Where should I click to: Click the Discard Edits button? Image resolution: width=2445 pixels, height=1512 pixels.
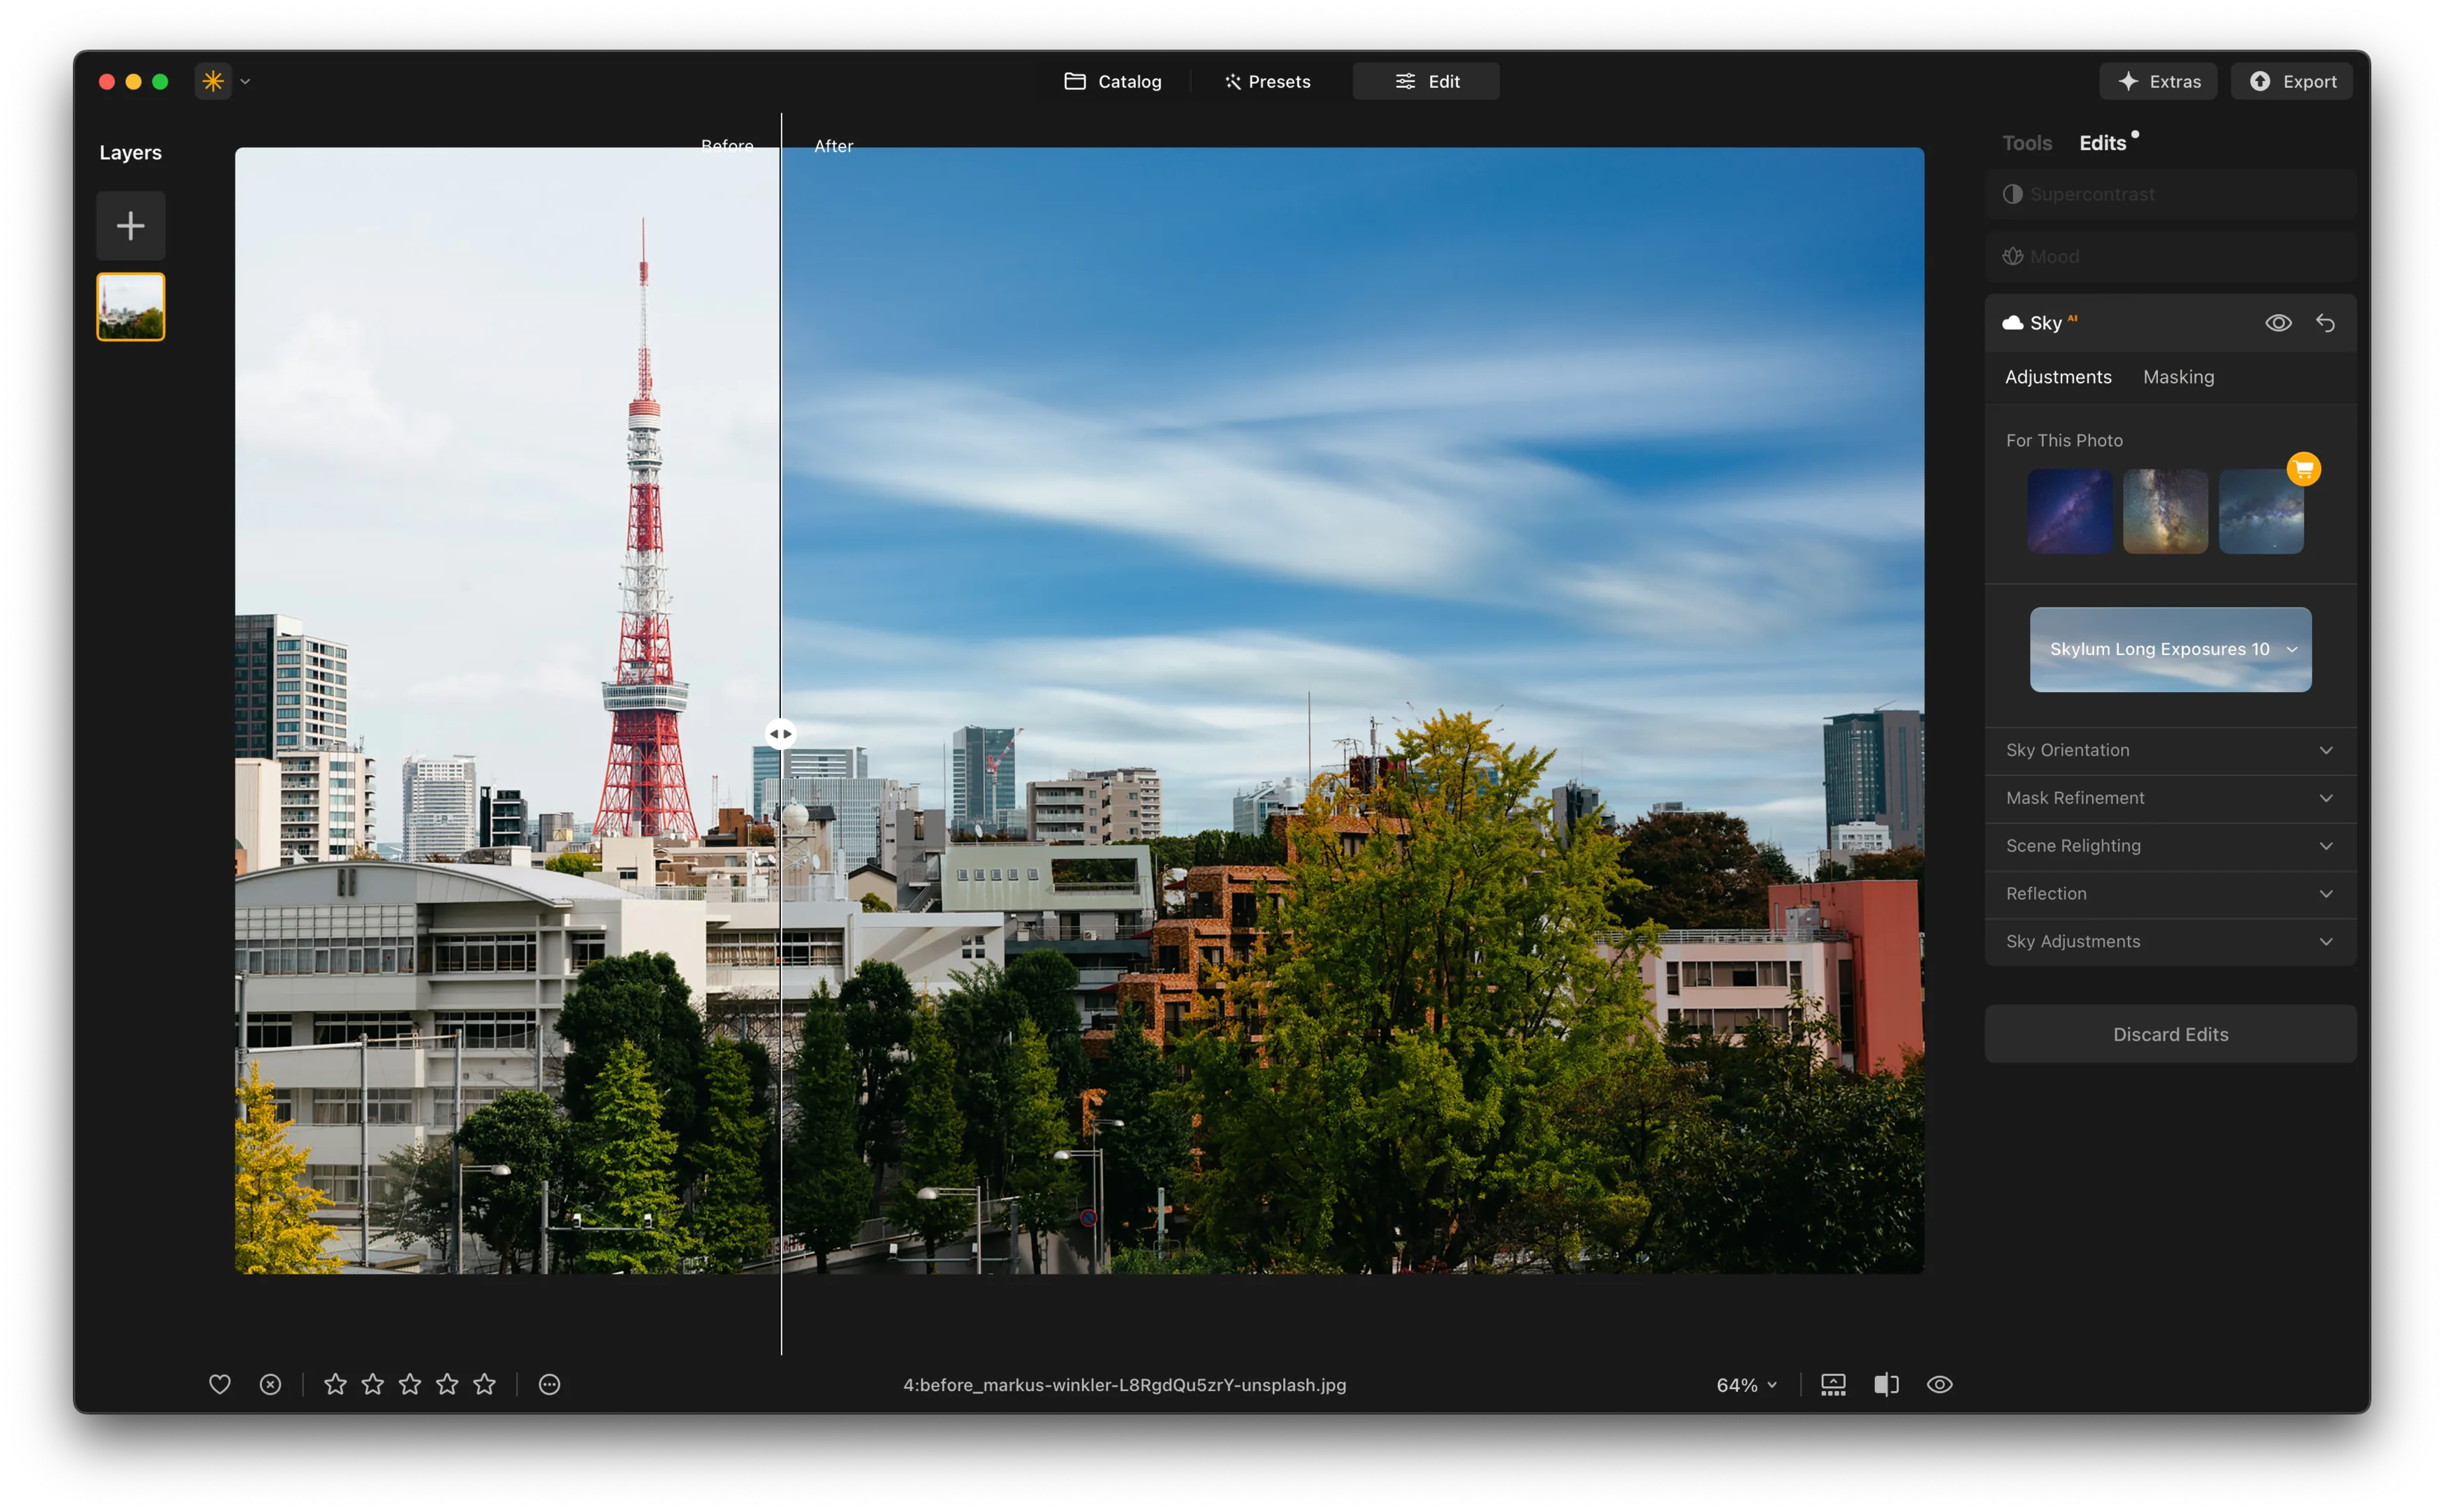[x=2170, y=1034]
